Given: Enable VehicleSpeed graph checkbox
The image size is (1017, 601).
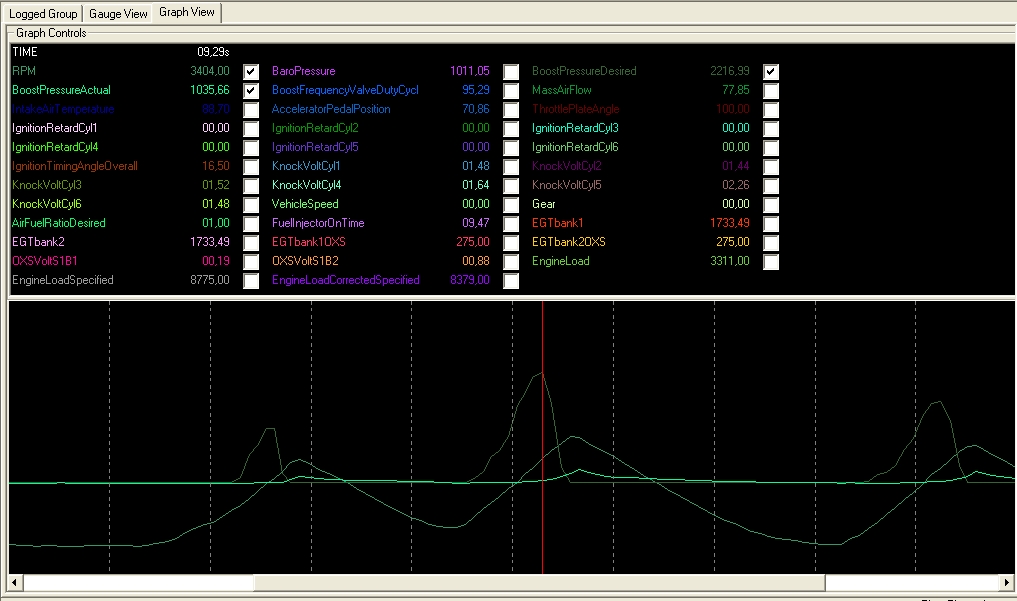Looking at the screenshot, I should pos(511,205).
